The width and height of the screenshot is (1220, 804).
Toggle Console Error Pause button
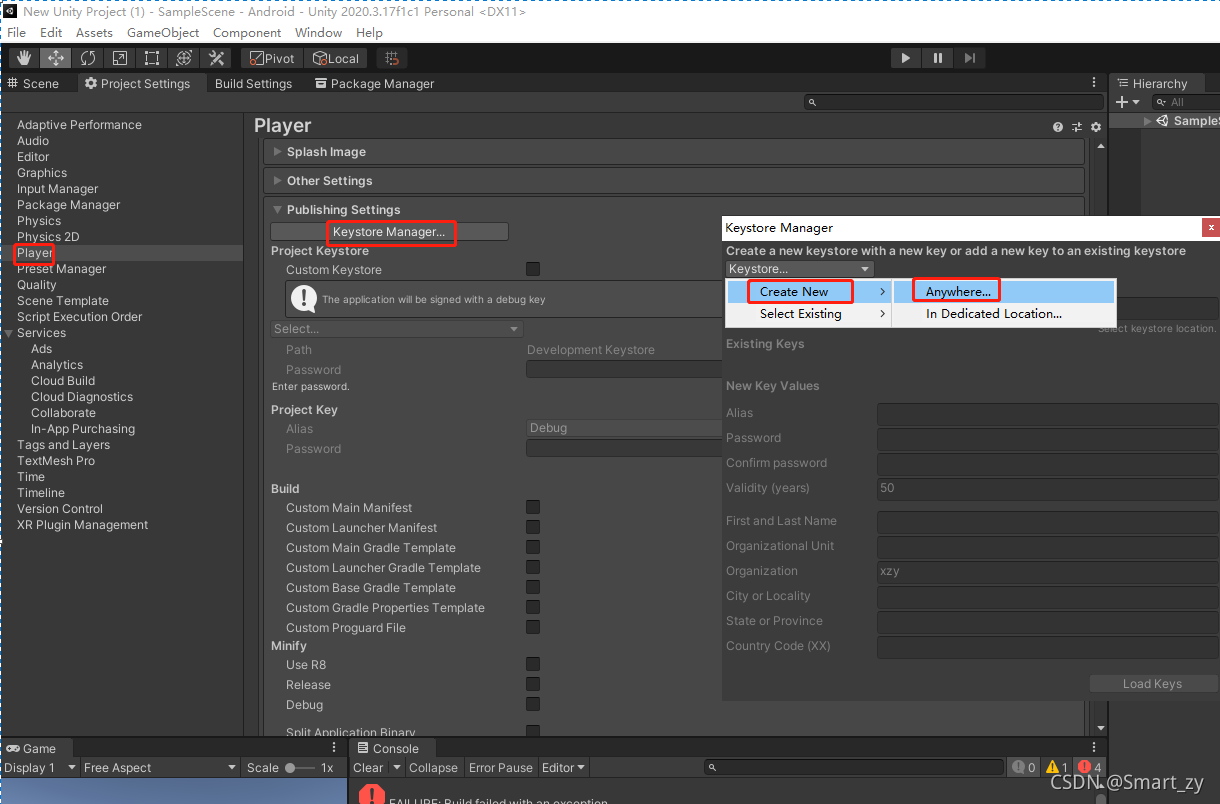click(x=501, y=768)
